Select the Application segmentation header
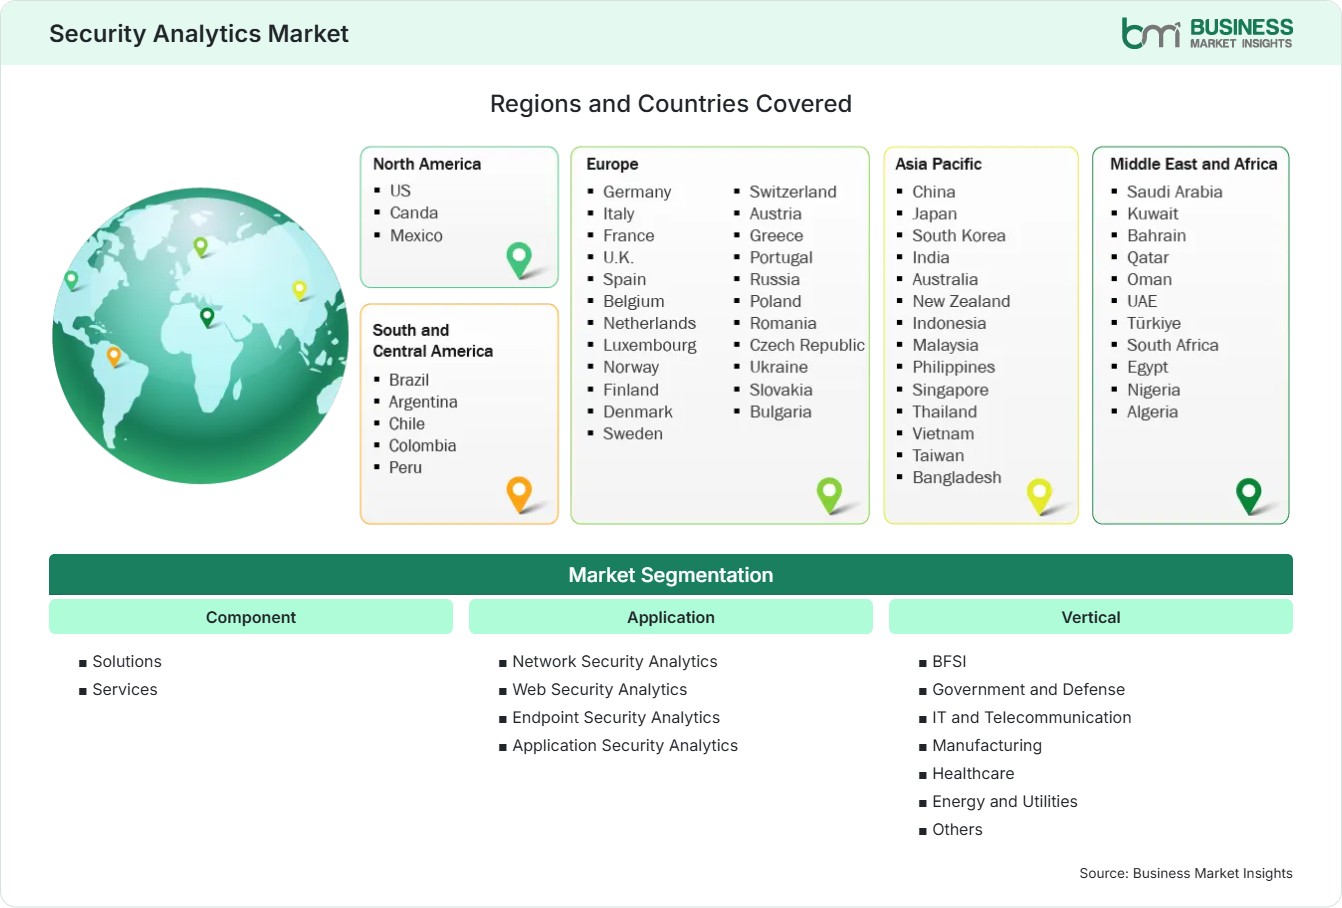This screenshot has width=1342, height=908. (x=671, y=617)
